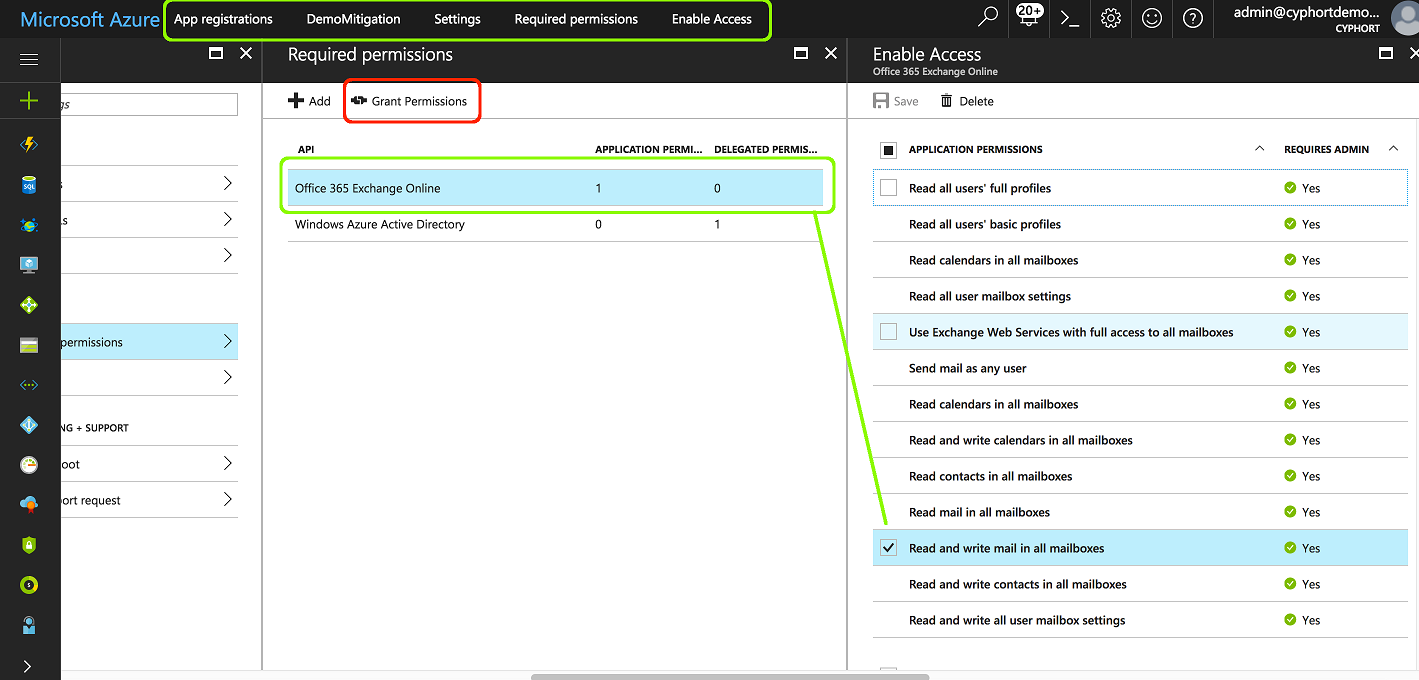Select App registrations breadcrumb
This screenshot has height=680, width=1419.
[x=223, y=19]
